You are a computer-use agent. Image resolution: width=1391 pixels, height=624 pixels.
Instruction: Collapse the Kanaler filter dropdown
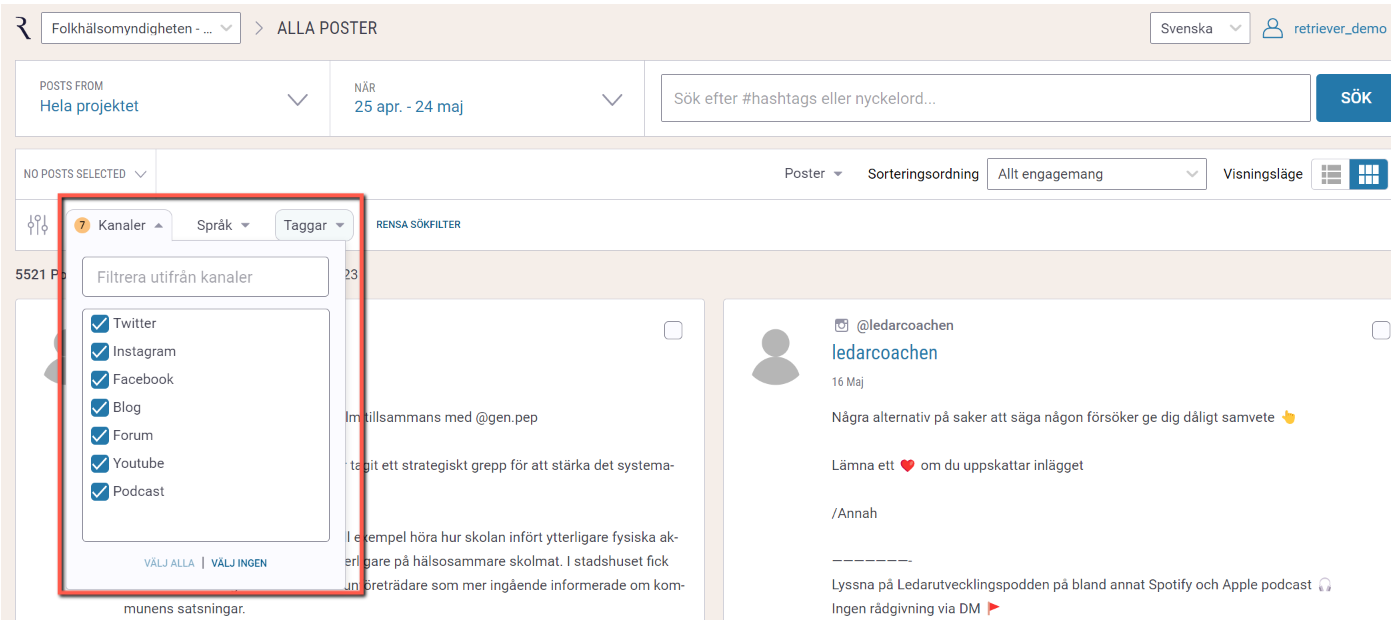pyautogui.click(x=120, y=225)
